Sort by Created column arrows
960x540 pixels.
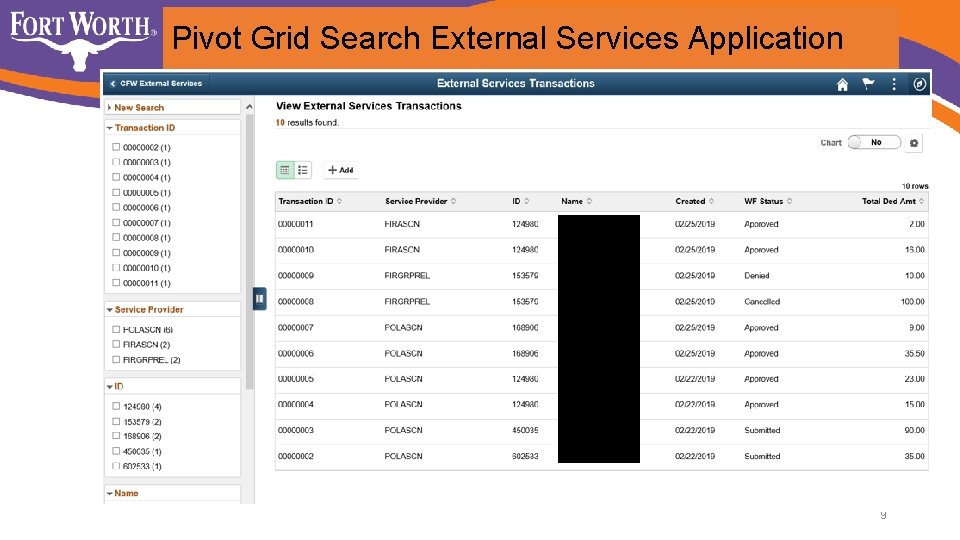pos(711,201)
